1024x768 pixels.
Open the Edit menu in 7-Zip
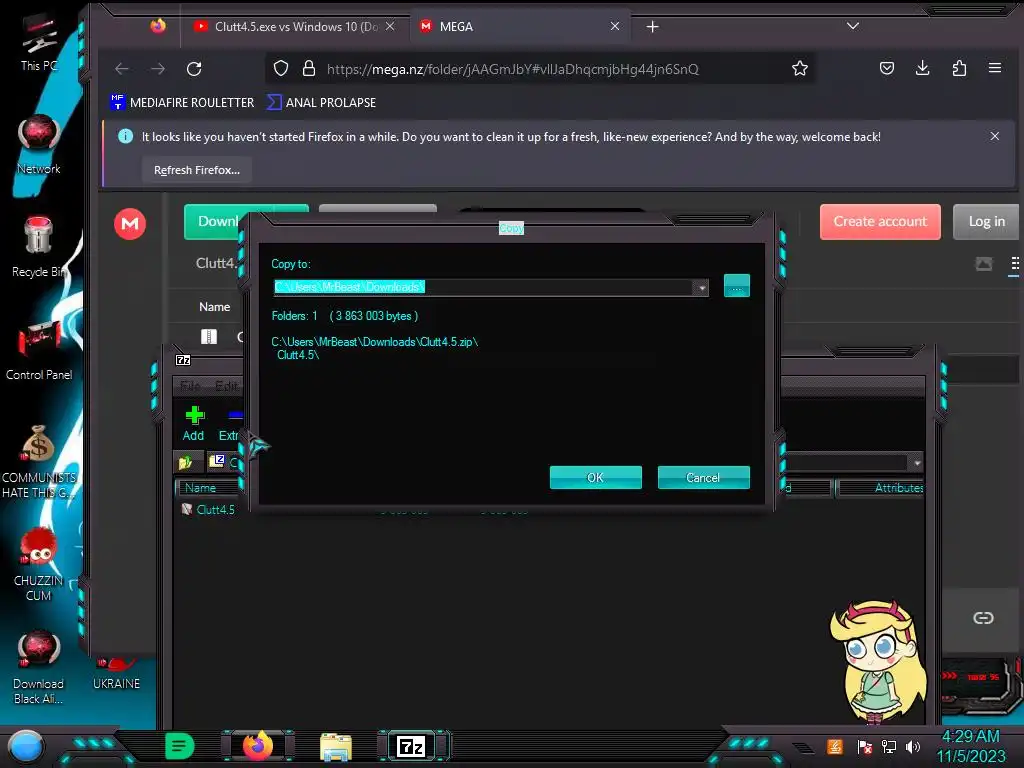(227, 386)
